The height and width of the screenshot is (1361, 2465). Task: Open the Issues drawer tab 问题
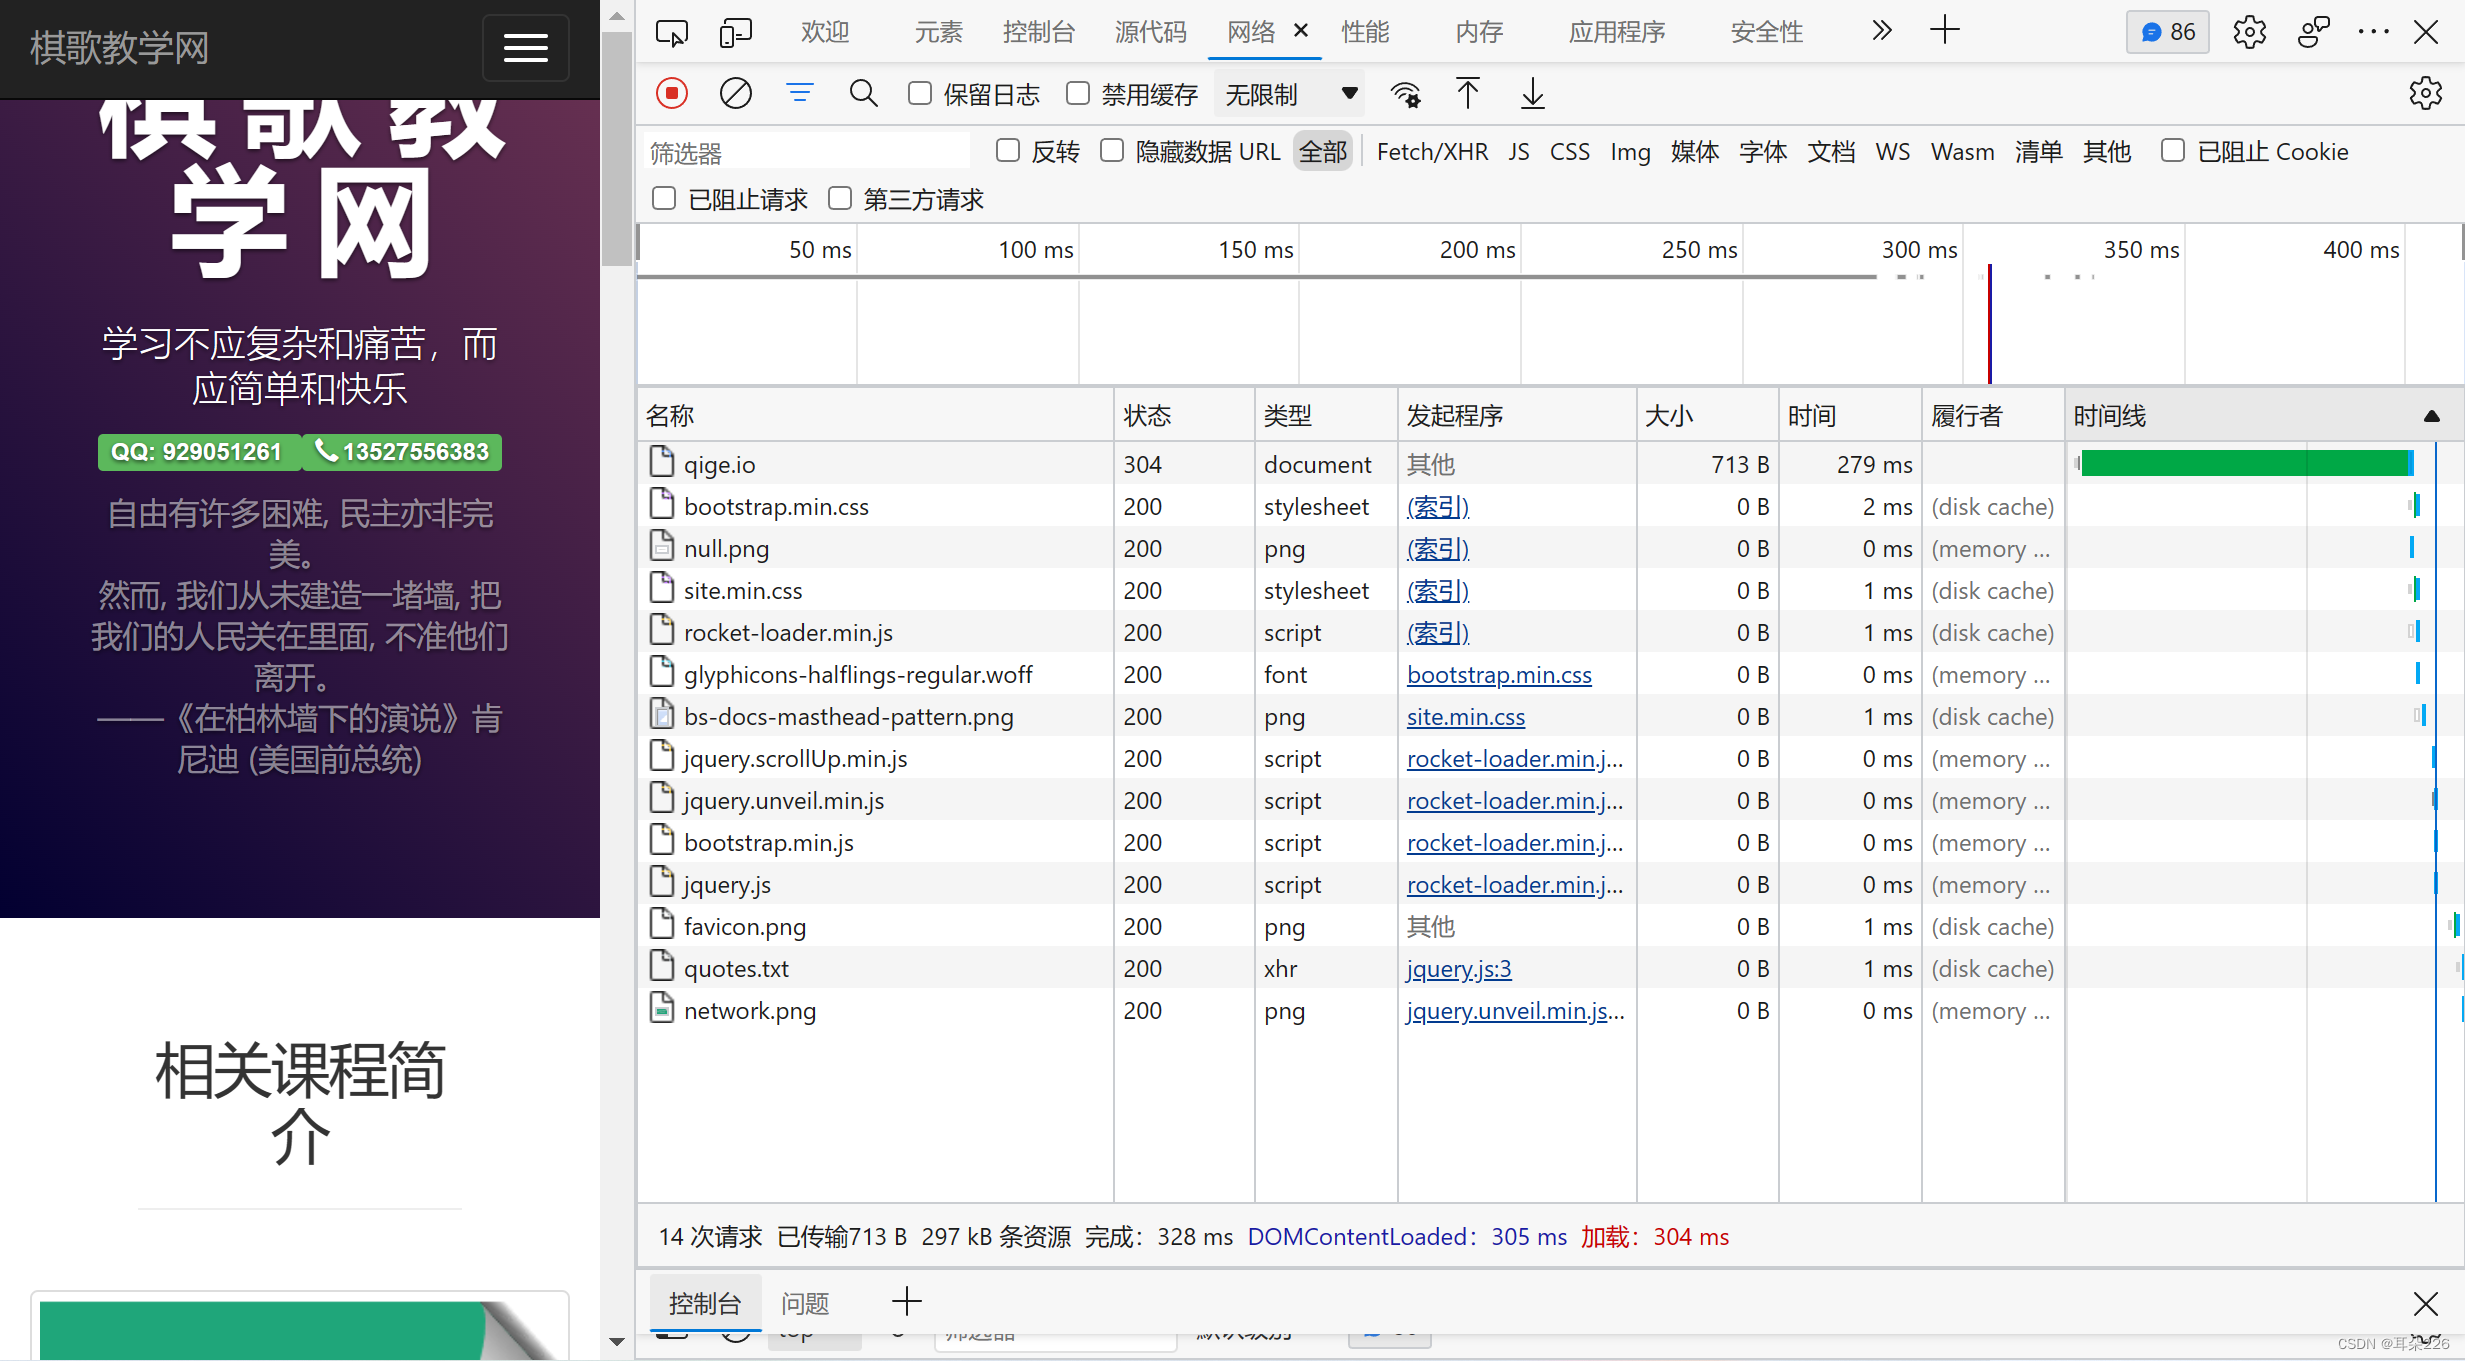pyautogui.click(x=805, y=1303)
